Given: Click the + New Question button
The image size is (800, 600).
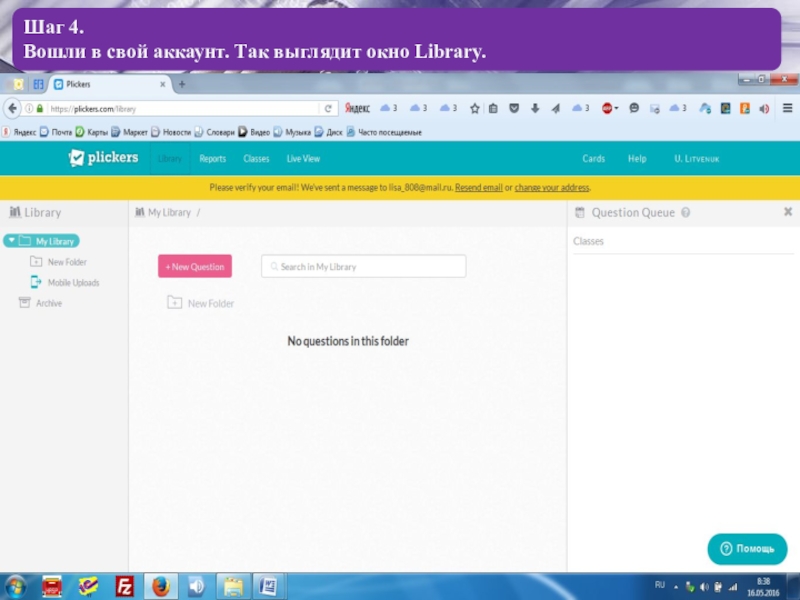Looking at the screenshot, I should [x=194, y=266].
